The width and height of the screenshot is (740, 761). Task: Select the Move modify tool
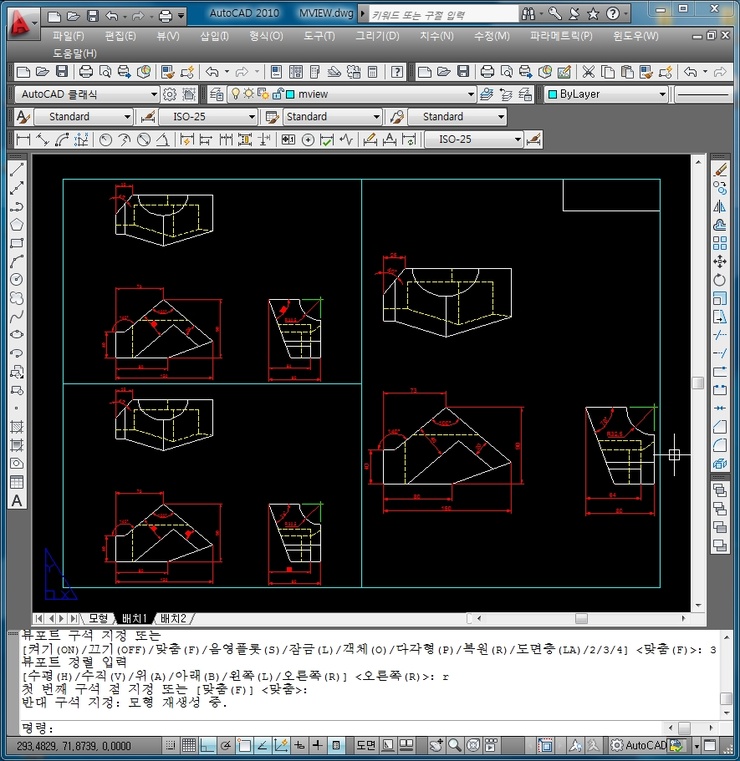[x=720, y=262]
